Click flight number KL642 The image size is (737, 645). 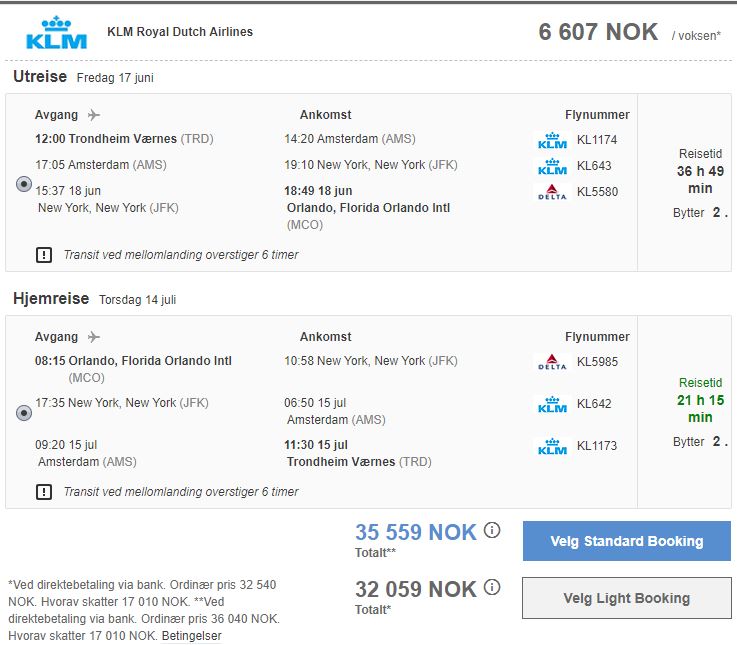(x=594, y=403)
